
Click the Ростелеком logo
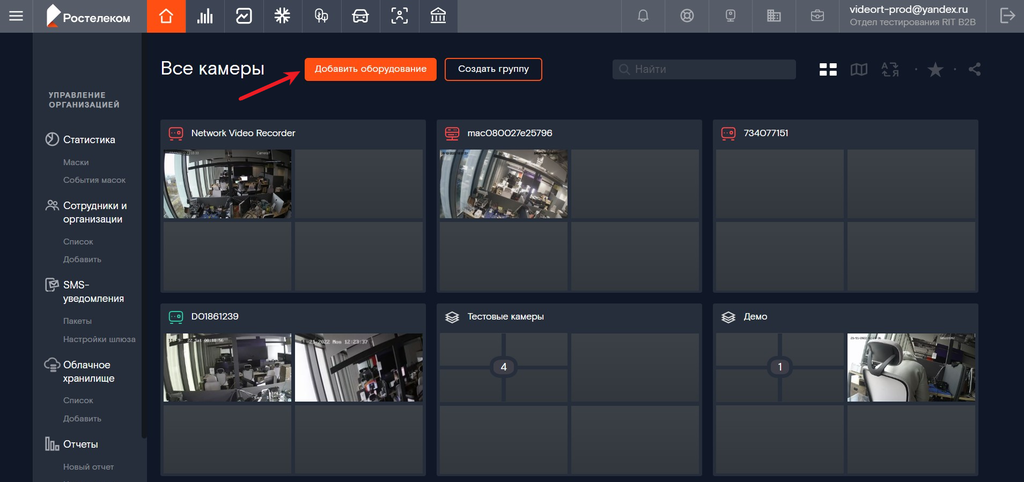[x=88, y=16]
